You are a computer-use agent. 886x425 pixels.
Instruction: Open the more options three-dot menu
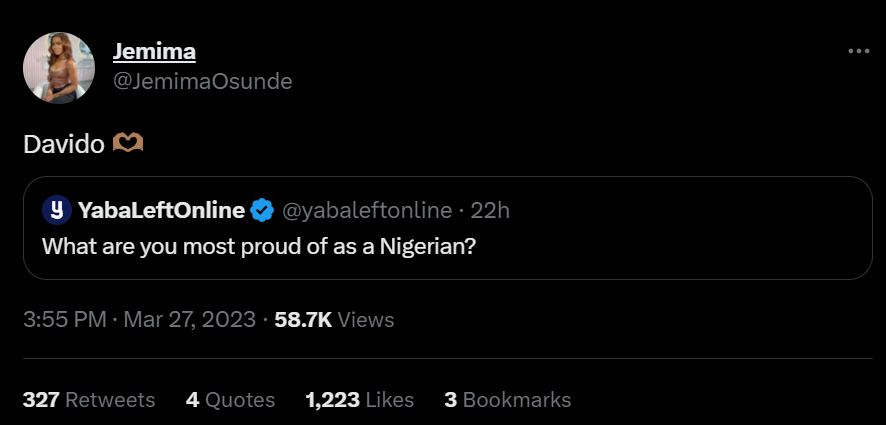click(x=858, y=51)
